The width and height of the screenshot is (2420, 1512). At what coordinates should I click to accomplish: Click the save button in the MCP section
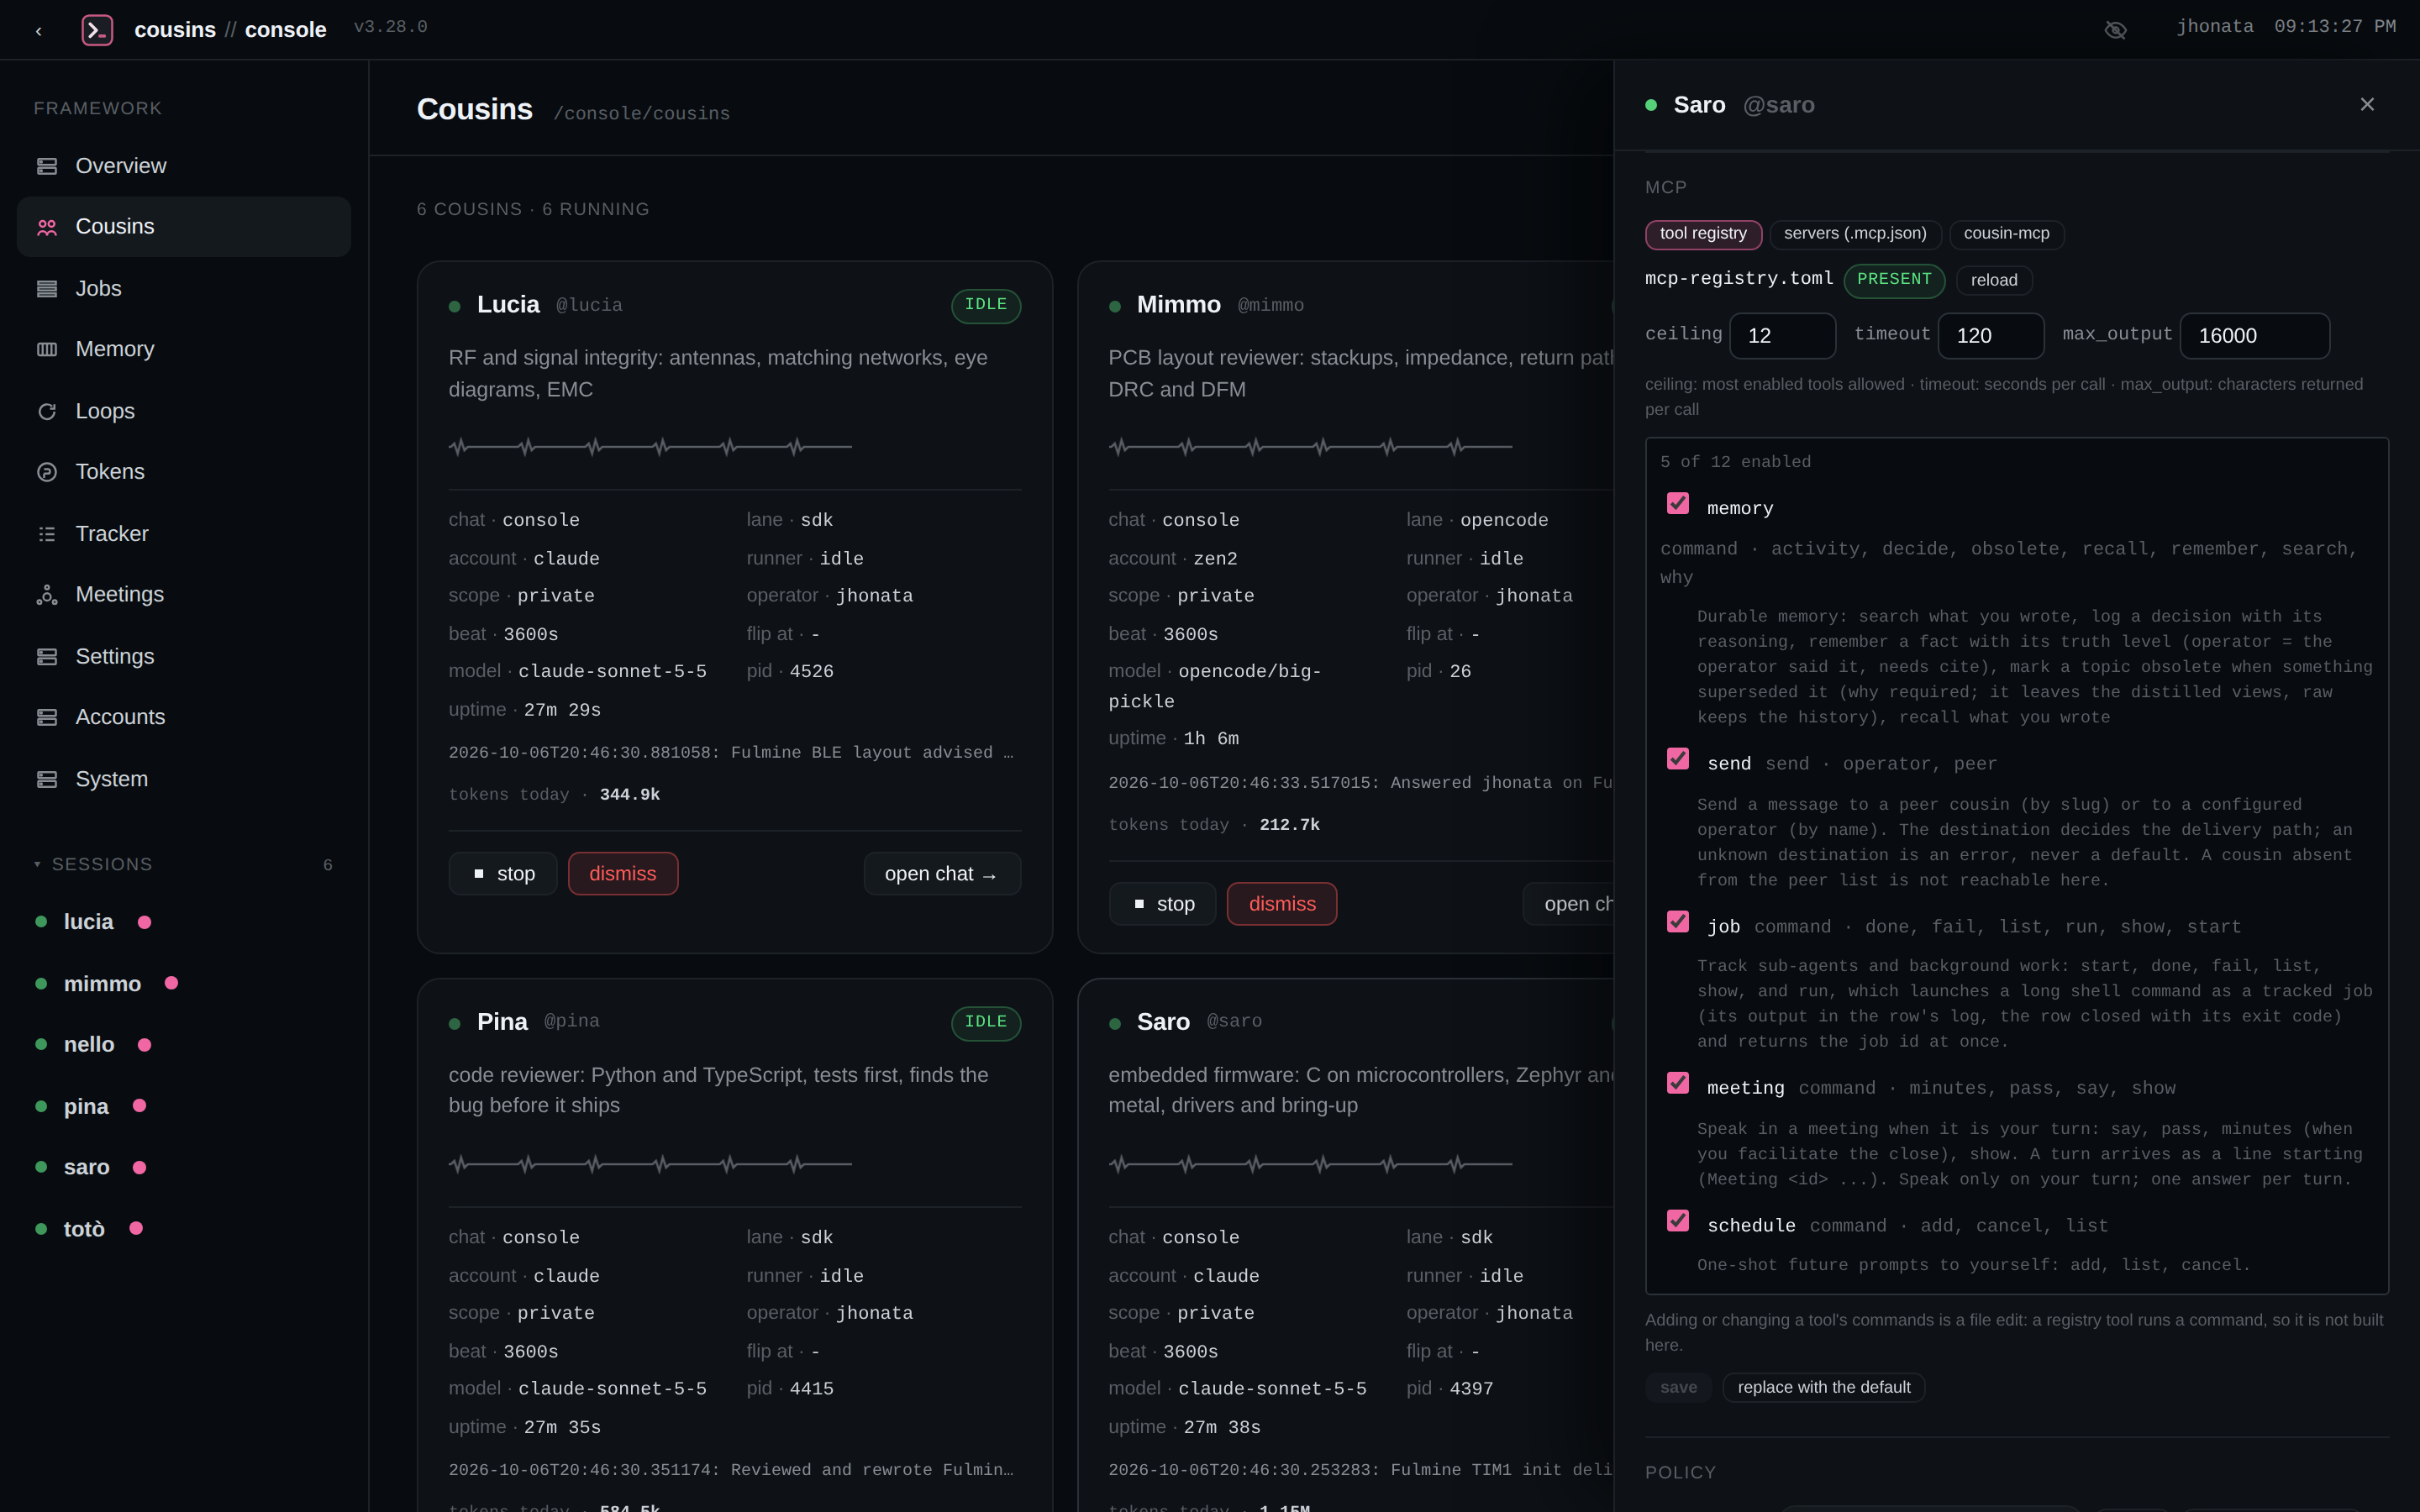click(1678, 1388)
